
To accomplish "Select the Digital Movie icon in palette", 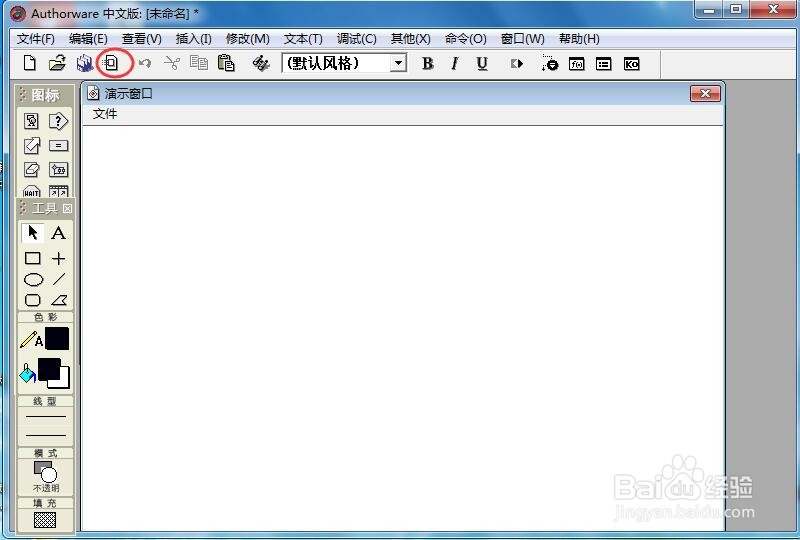I will (x=58, y=191).
